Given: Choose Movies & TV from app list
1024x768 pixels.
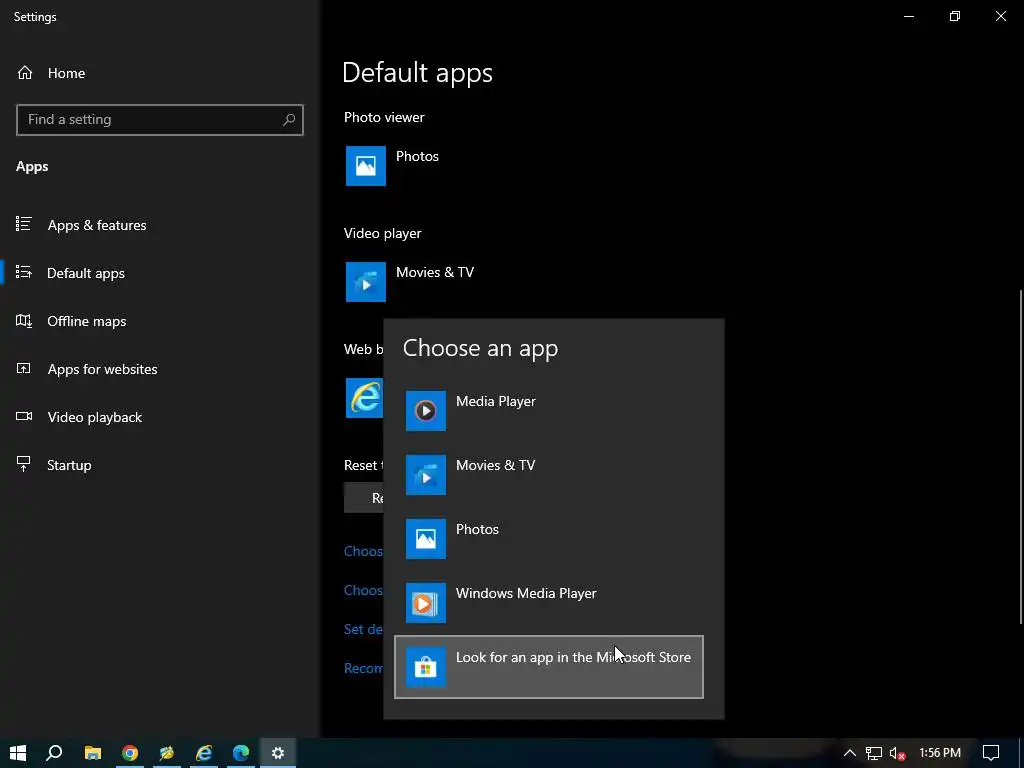Looking at the screenshot, I should [x=549, y=475].
